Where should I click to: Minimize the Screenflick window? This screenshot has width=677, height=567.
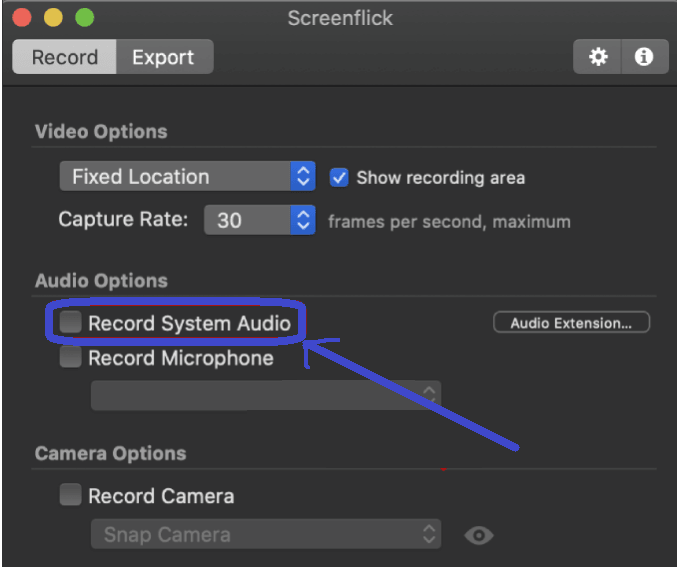click(x=53, y=18)
